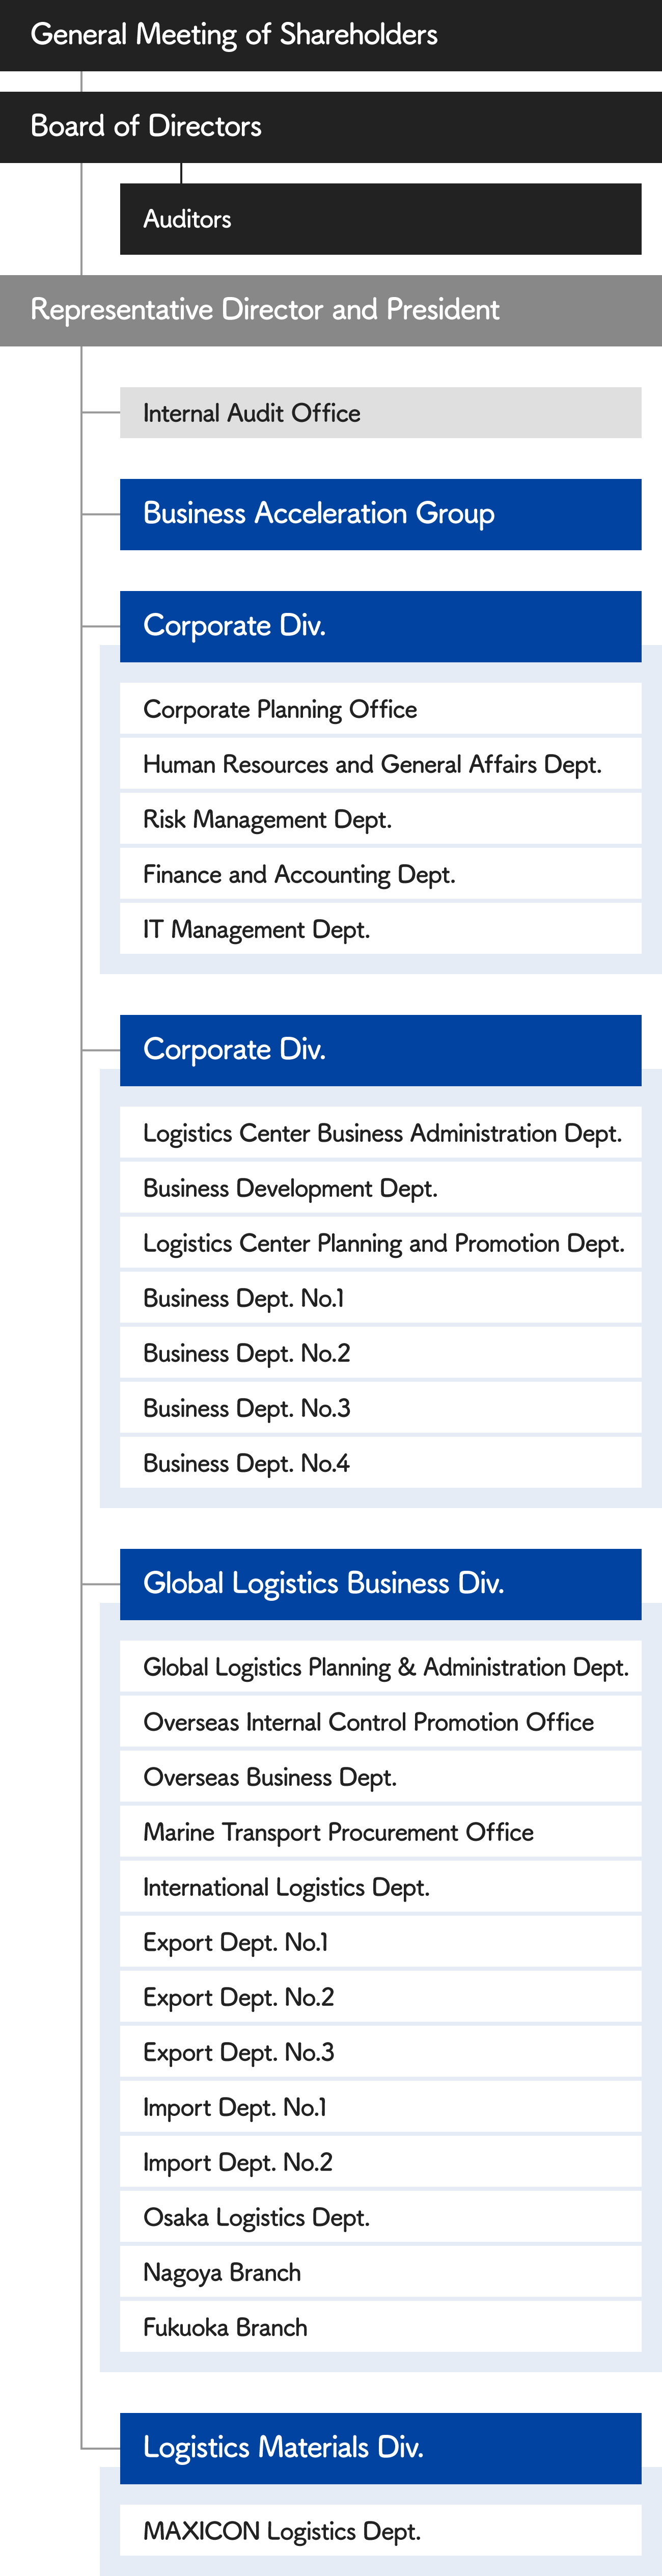Click Business Dept. No.3 entry
Viewport: 662px width, 2576px height.
pos(380,1408)
